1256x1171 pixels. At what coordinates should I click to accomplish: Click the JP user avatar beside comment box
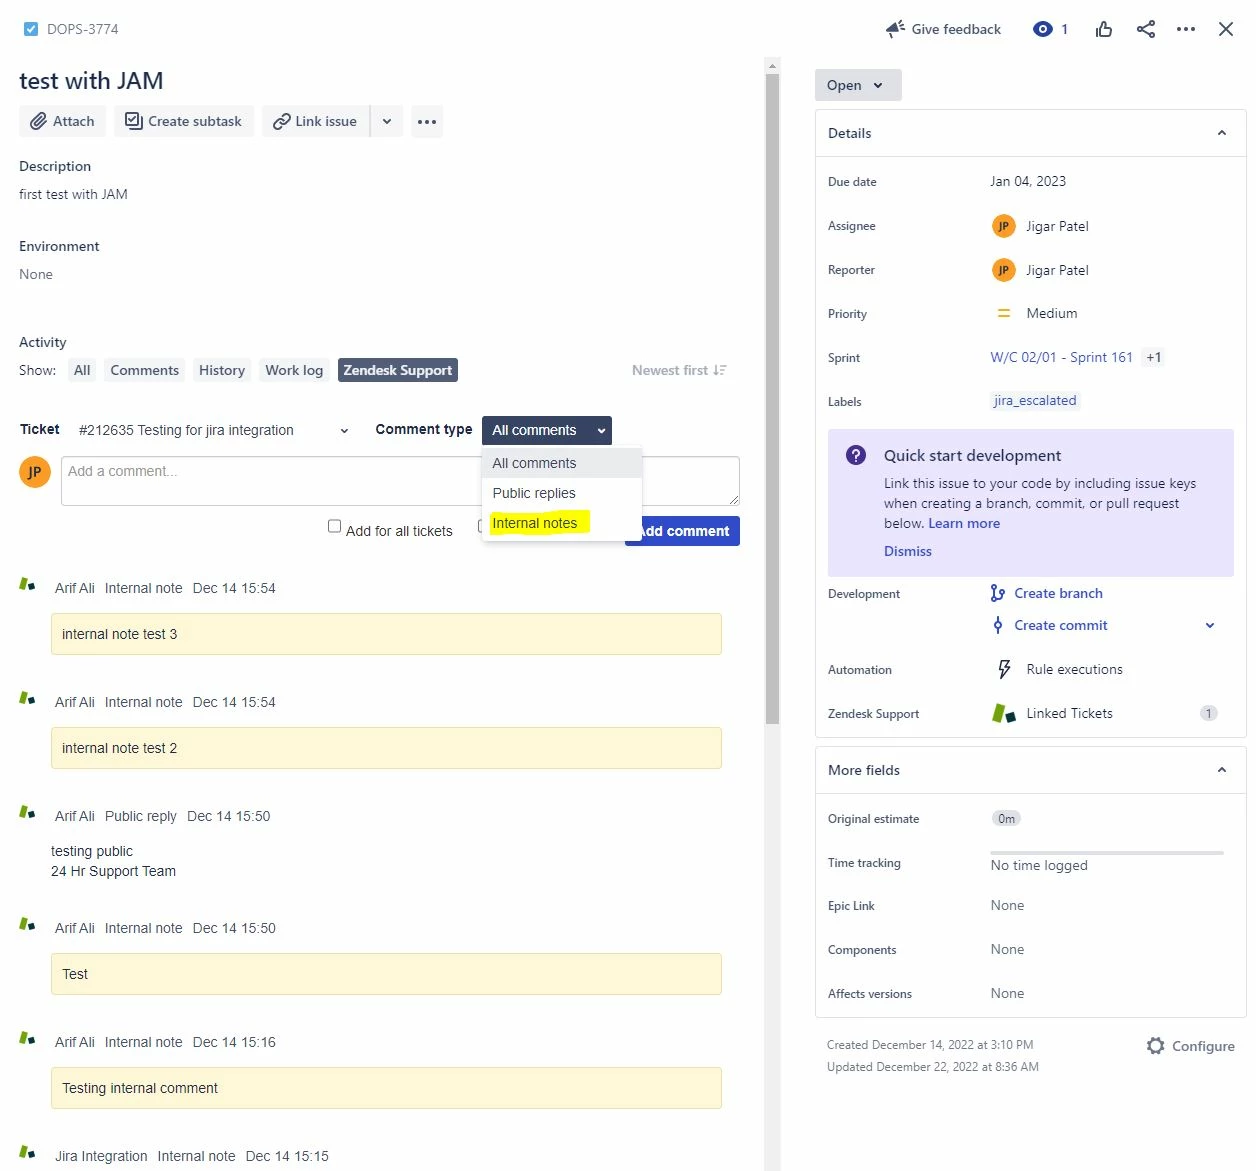coord(35,472)
